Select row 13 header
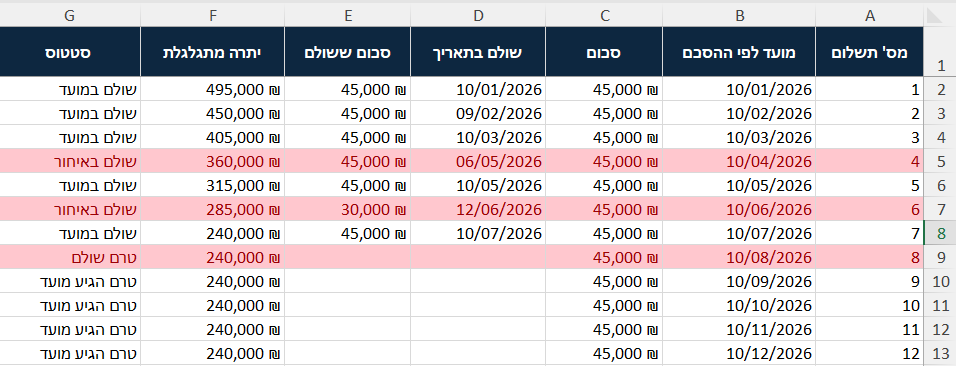This screenshot has width=956, height=366. 940,353
